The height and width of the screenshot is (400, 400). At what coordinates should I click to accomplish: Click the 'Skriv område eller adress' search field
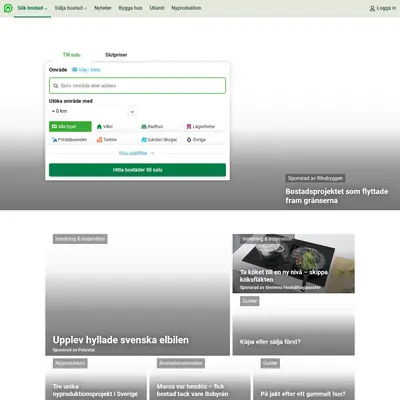pyautogui.click(x=137, y=86)
